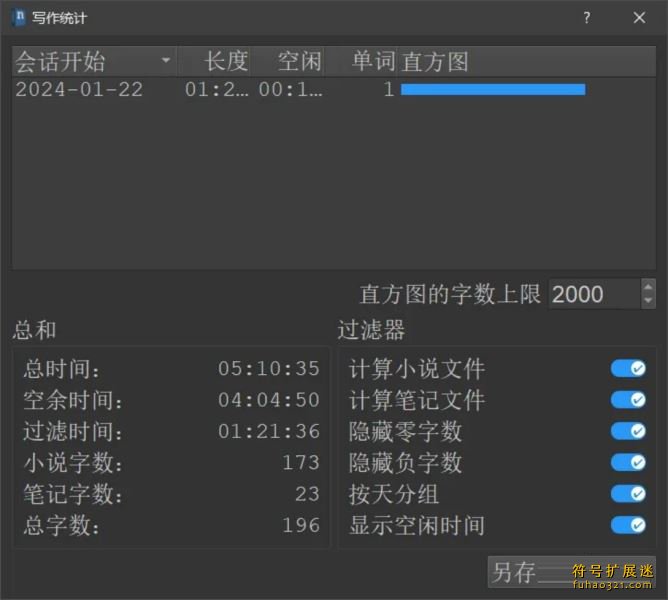This screenshot has height=600, width=668.
Task: Open the help question mark button
Action: (x=587, y=17)
